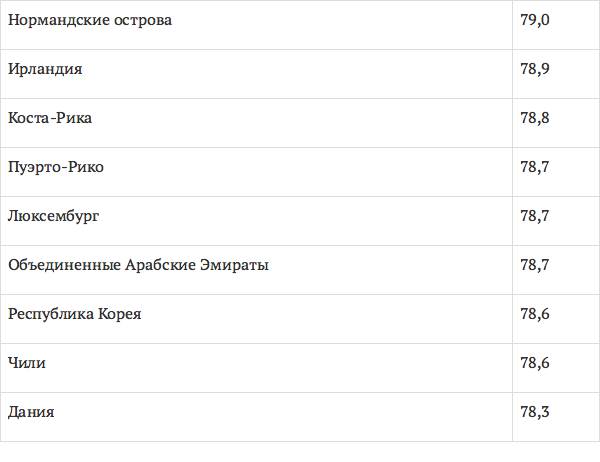Click the Чили country name
This screenshot has width=600, height=462.
pyautogui.click(x=26, y=363)
